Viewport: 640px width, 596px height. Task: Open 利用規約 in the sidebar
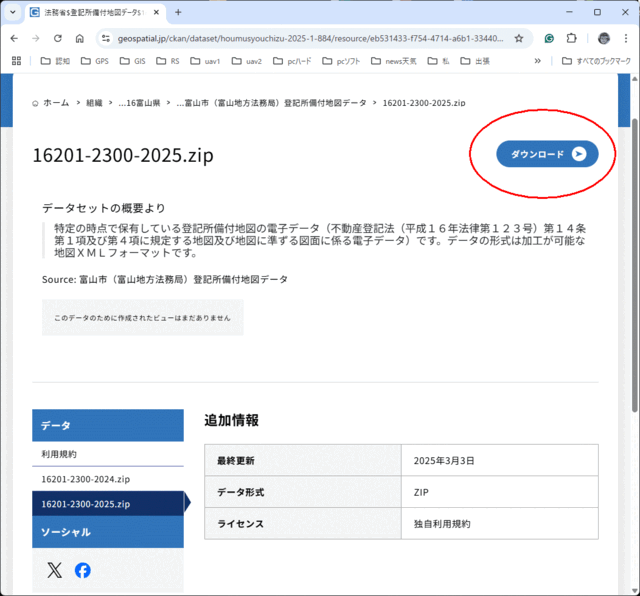tap(59, 454)
